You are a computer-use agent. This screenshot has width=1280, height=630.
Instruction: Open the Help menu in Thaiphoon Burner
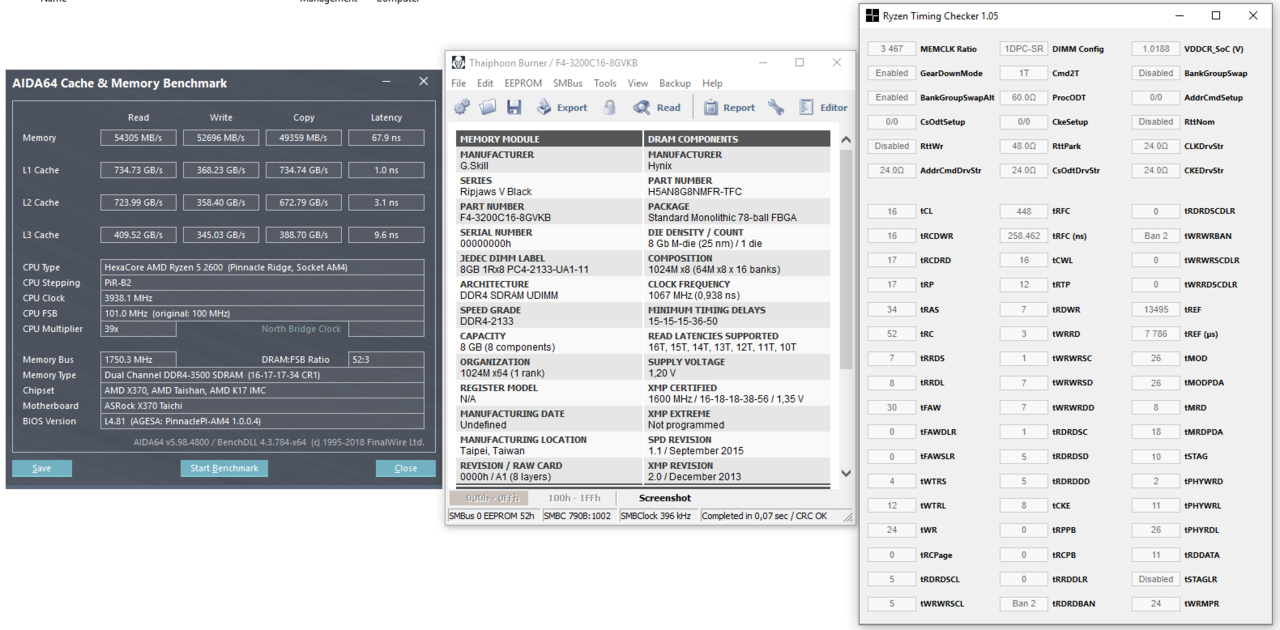coord(712,83)
